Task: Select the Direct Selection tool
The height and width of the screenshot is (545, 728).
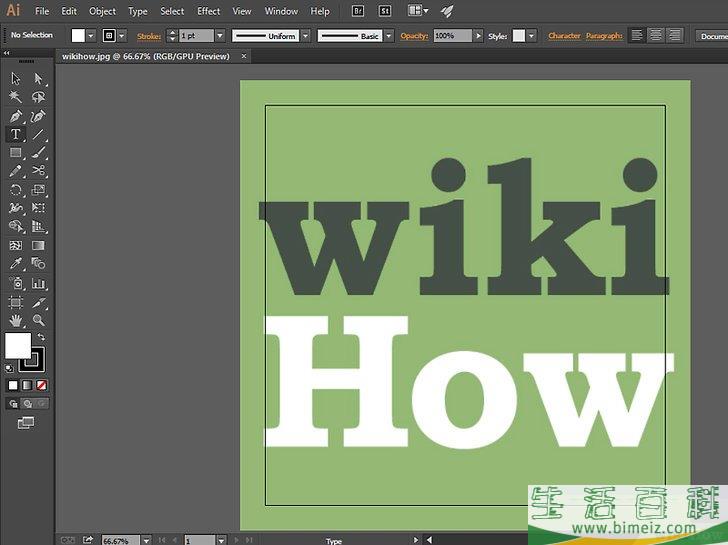Action: (x=38, y=78)
